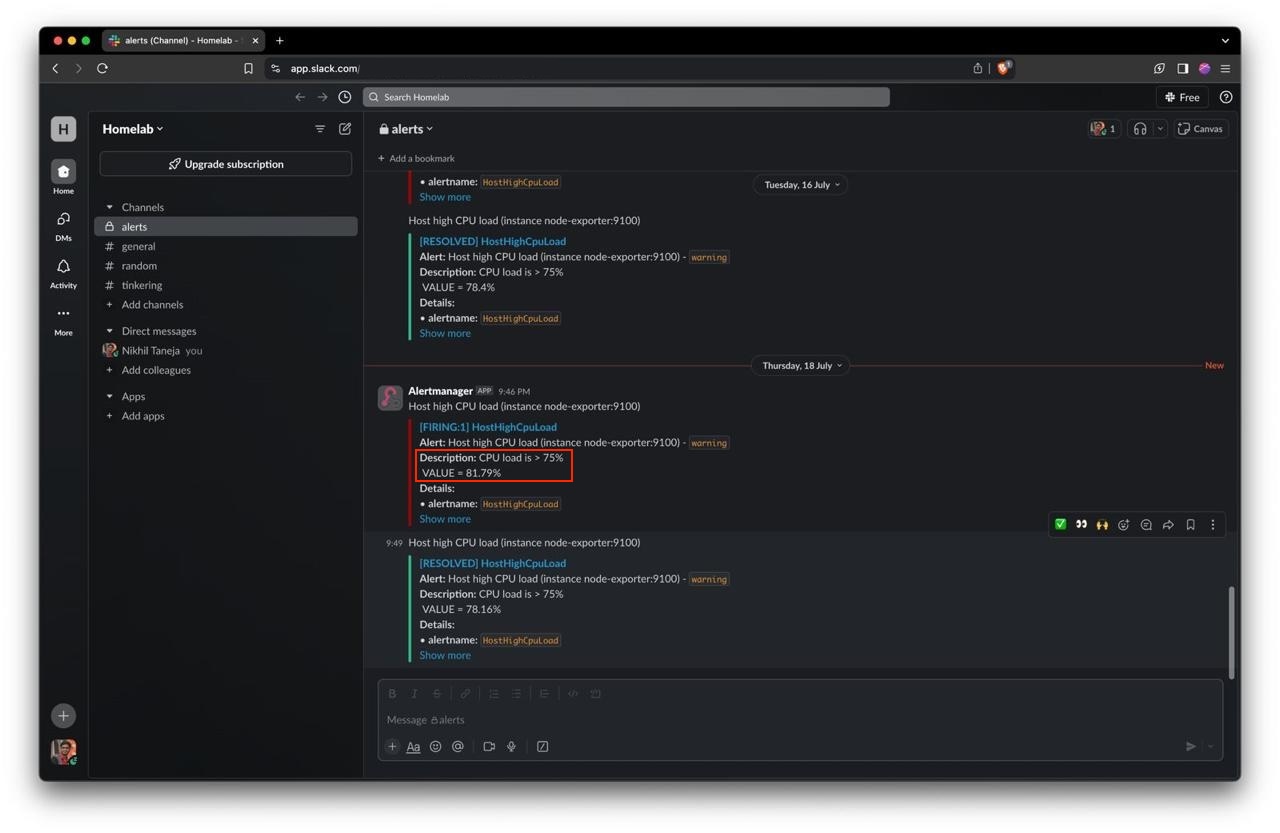
Task: Create a new workspace with the plus button
Action: [63, 715]
